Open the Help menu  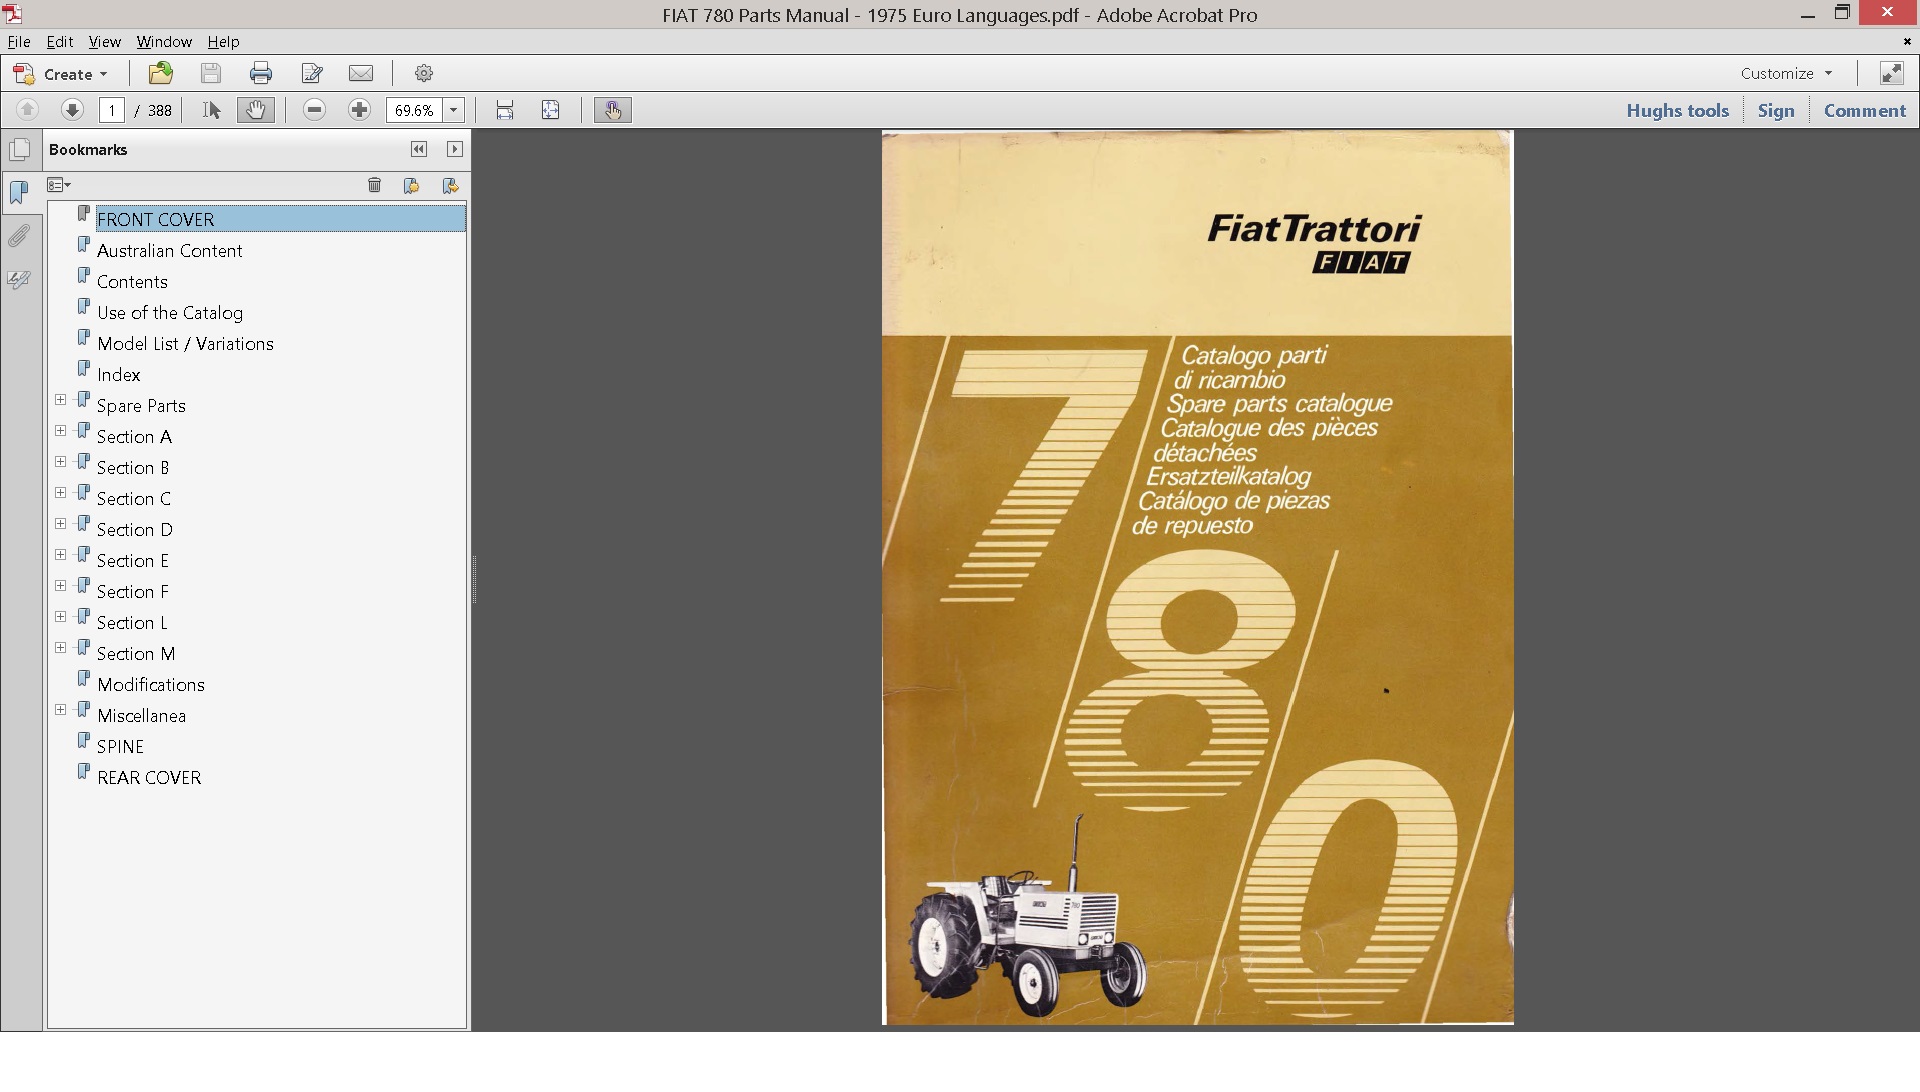pyautogui.click(x=223, y=42)
